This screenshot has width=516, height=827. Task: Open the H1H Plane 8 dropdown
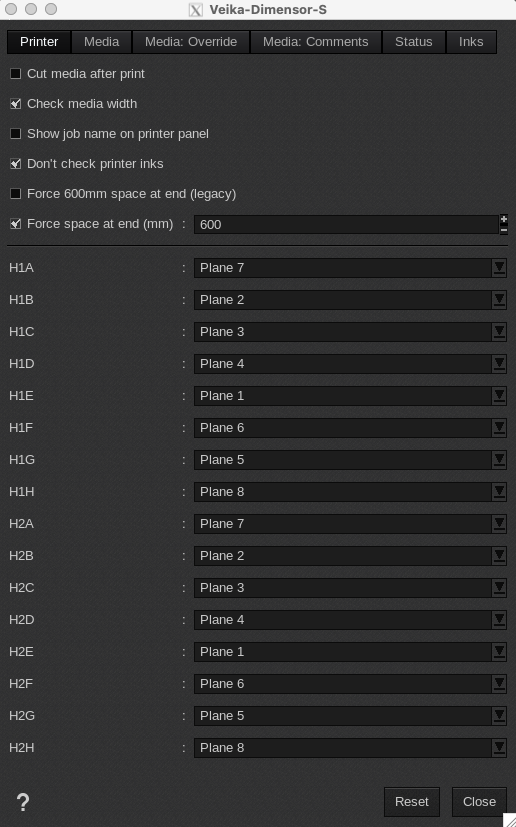pyautogui.click(x=350, y=492)
